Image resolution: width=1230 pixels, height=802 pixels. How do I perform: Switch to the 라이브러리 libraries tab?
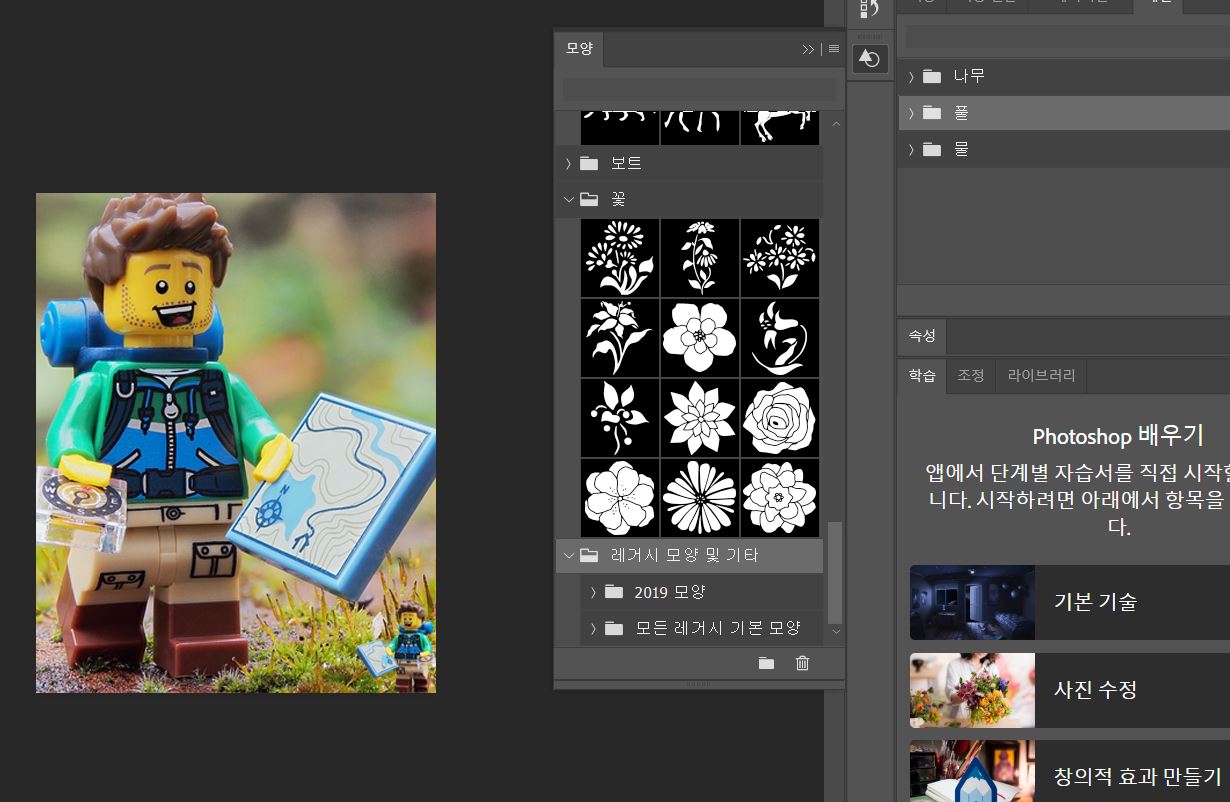1041,376
